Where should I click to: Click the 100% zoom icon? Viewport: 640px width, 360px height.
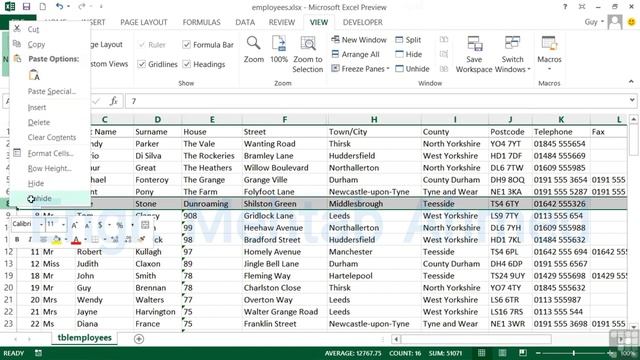click(x=279, y=43)
